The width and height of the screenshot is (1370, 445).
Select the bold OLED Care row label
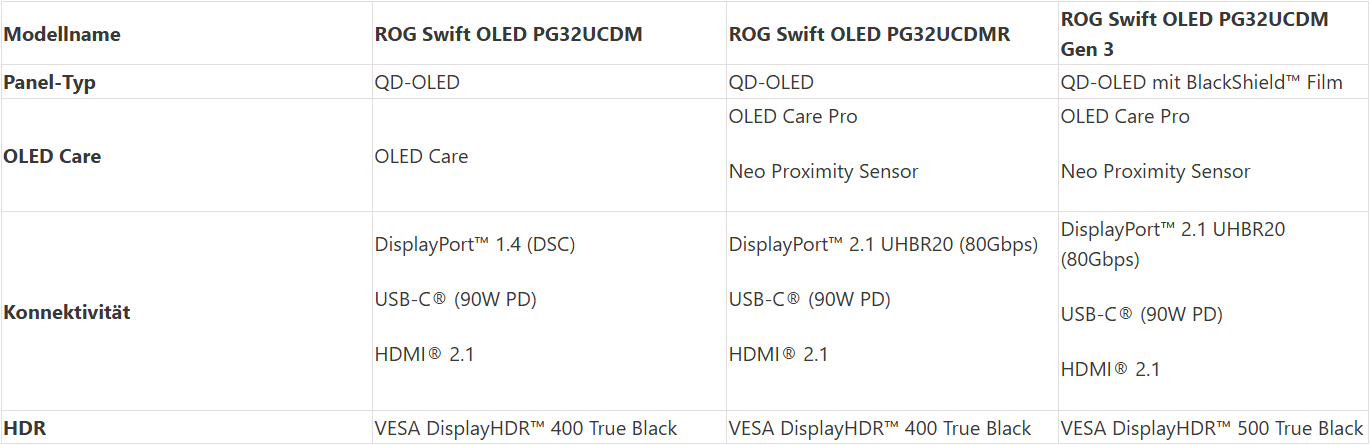52,156
